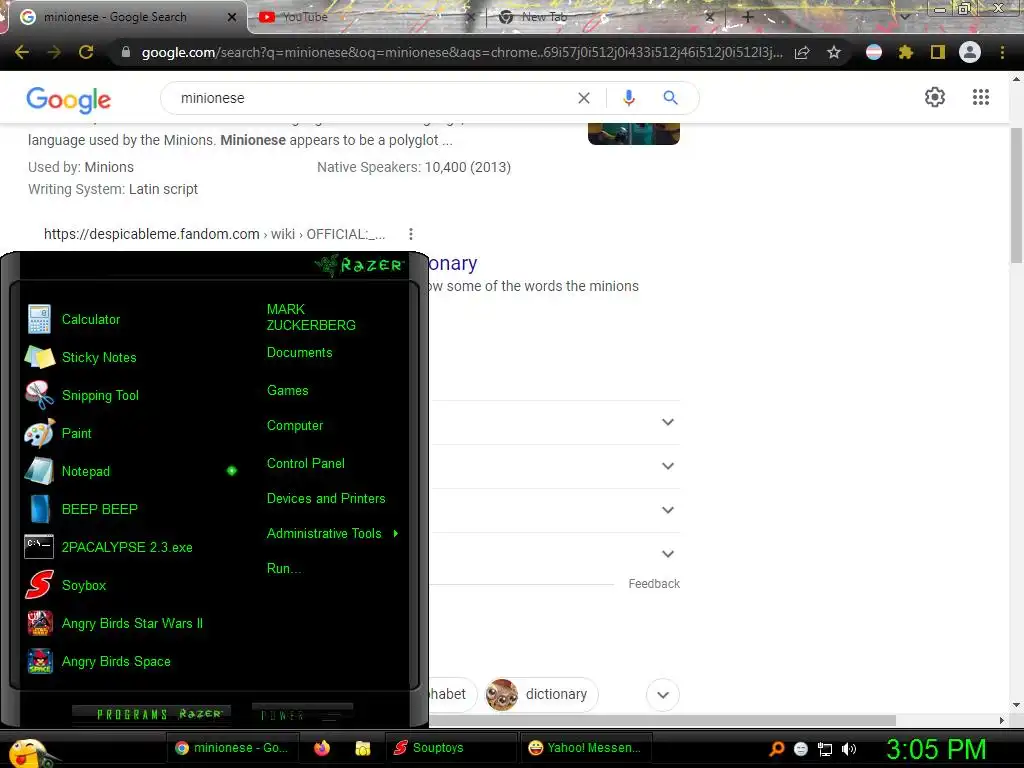Open MARK ZUCKERBERG user folder
The width and height of the screenshot is (1024, 768).
coord(311,317)
